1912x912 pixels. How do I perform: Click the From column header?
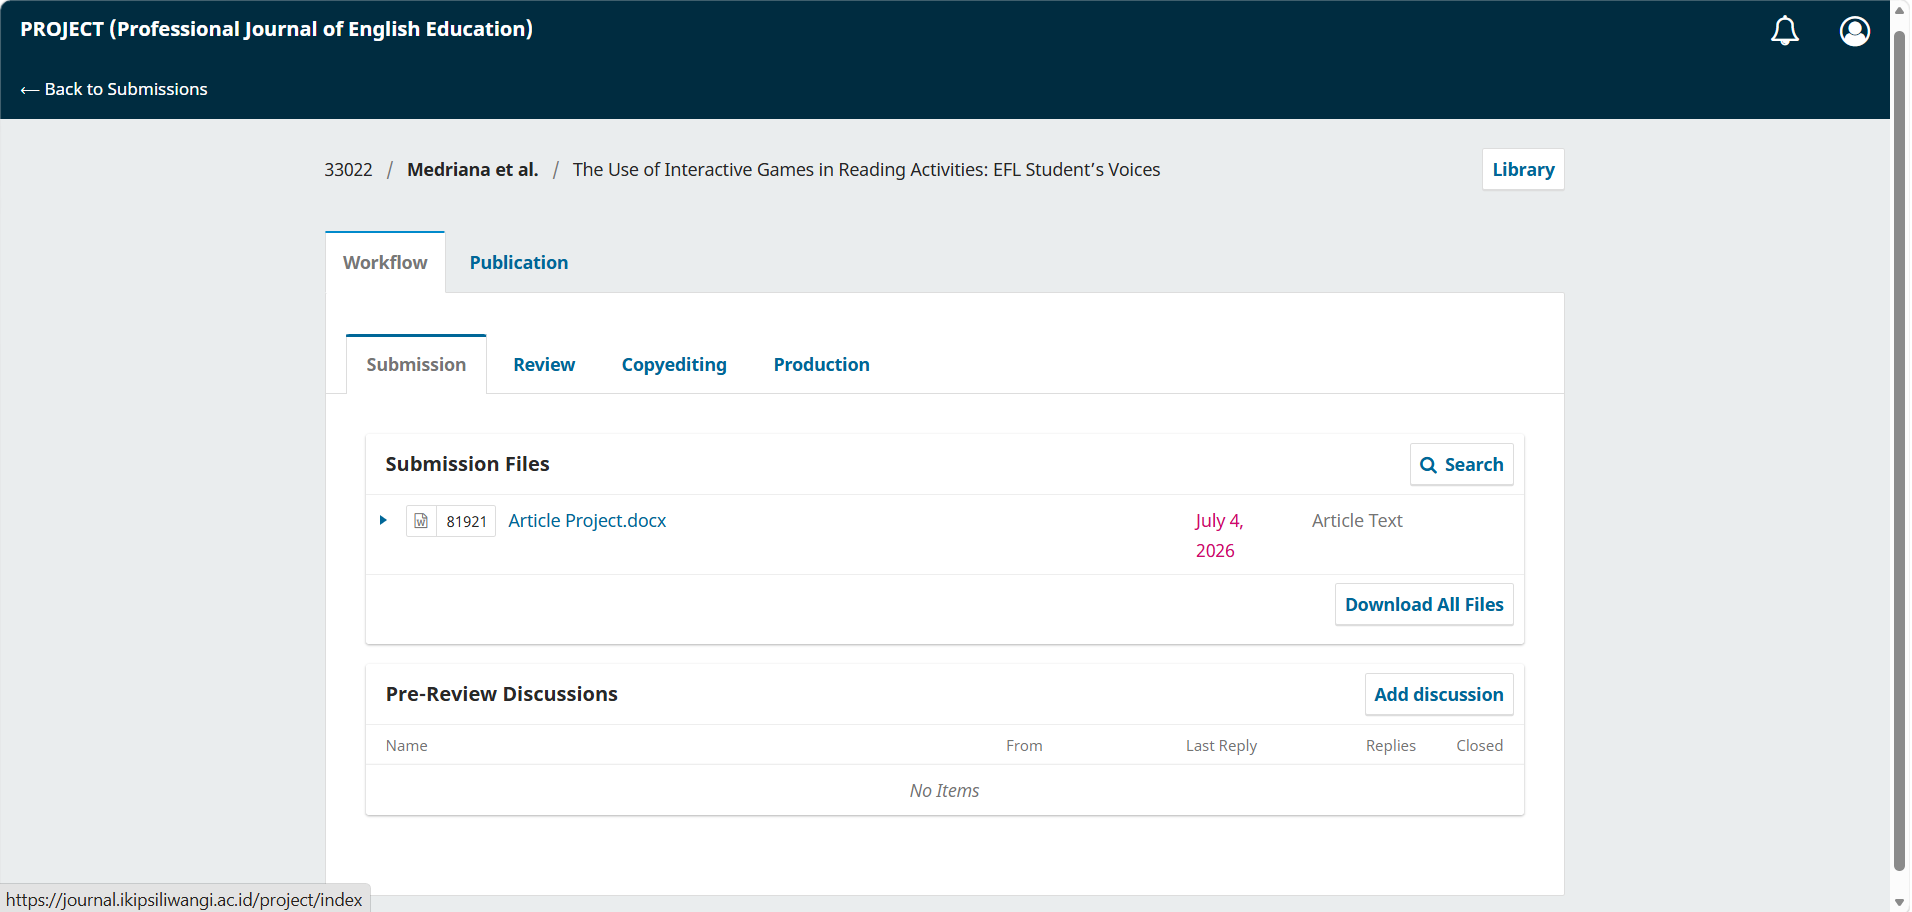[x=1024, y=745]
